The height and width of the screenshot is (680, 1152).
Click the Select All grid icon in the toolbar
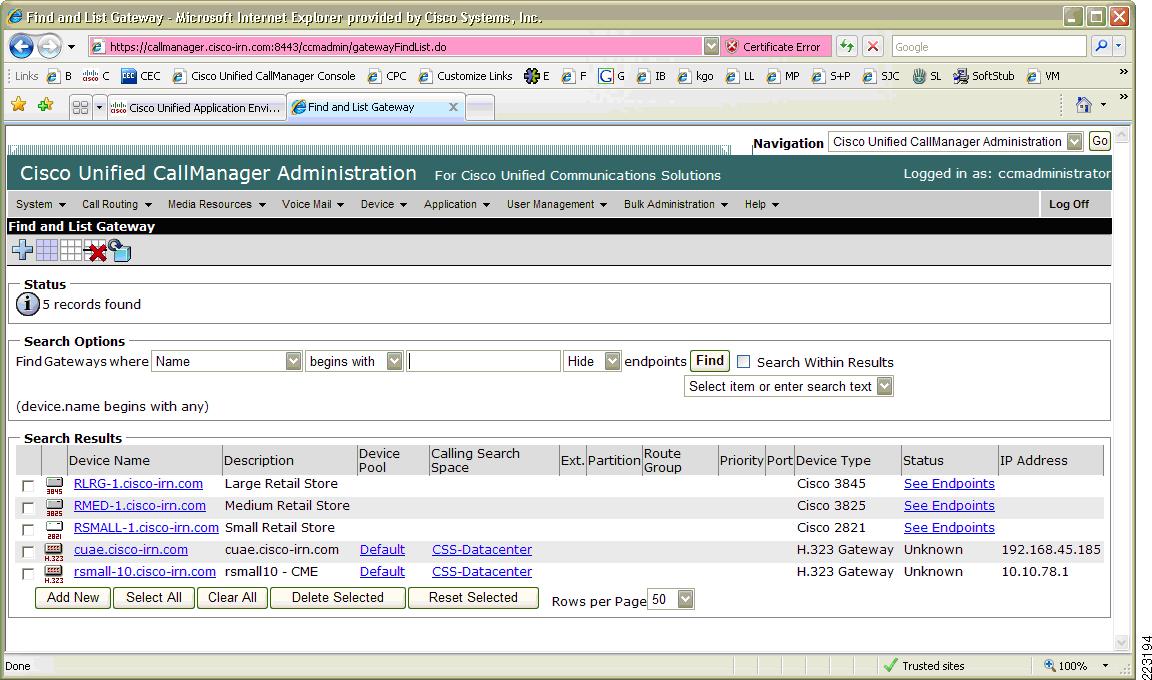tap(47, 250)
